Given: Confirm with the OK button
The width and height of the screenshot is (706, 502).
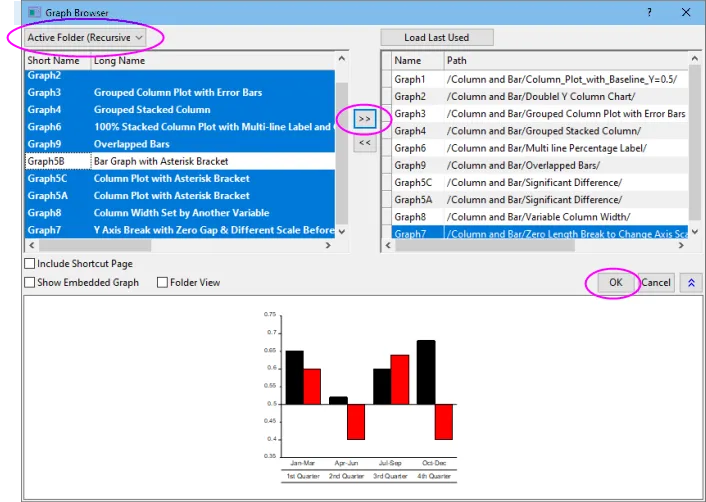Looking at the screenshot, I should click(x=615, y=282).
